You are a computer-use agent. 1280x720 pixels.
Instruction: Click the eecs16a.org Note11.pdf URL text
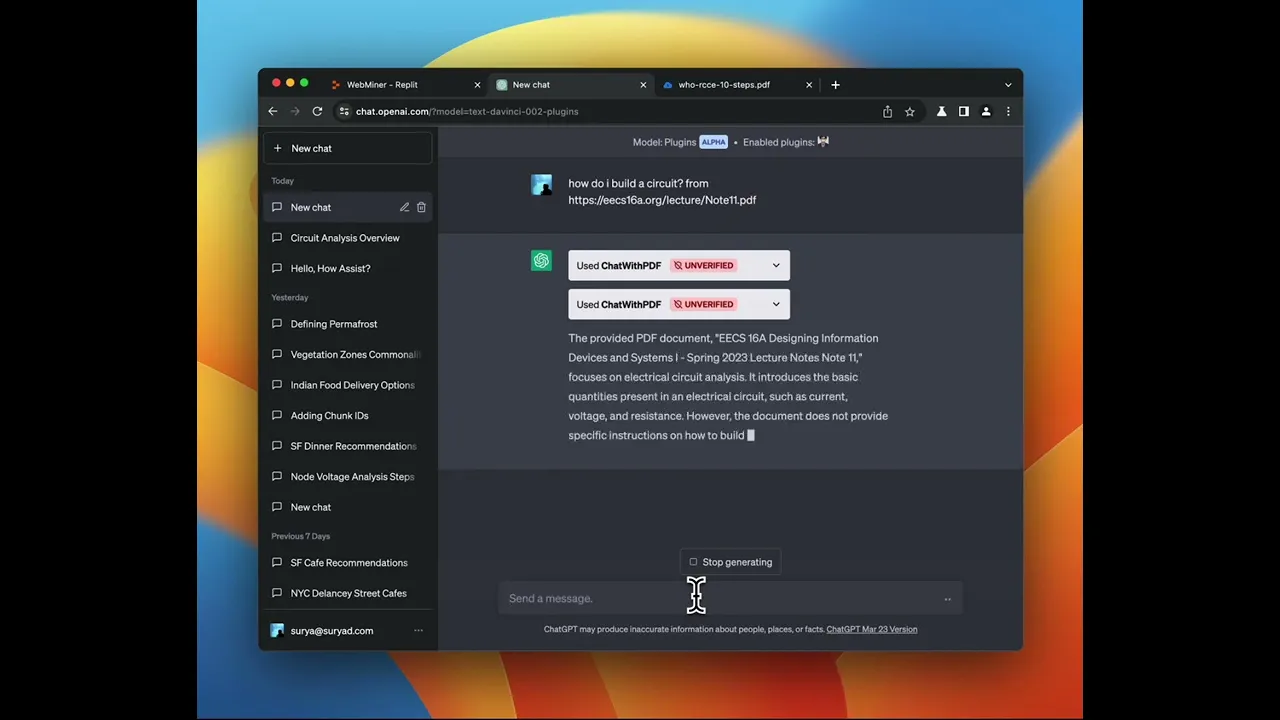coord(662,200)
